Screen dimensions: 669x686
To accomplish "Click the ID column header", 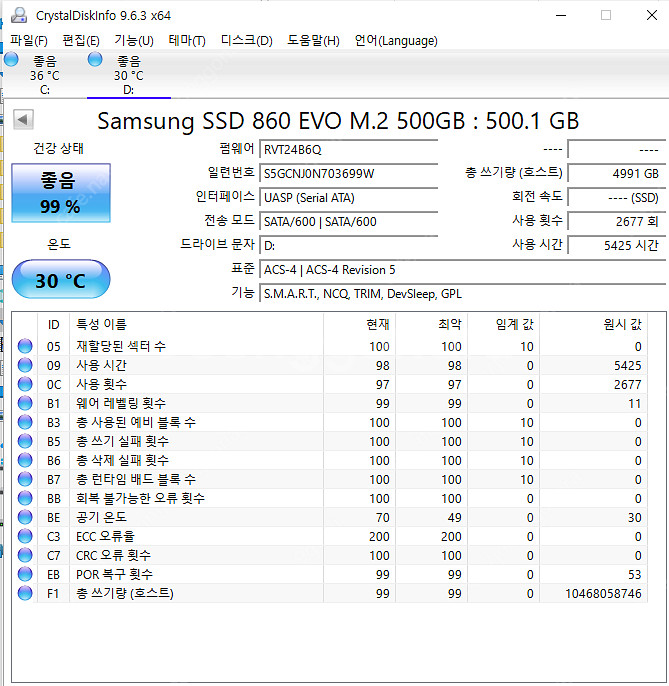I will coord(53,324).
